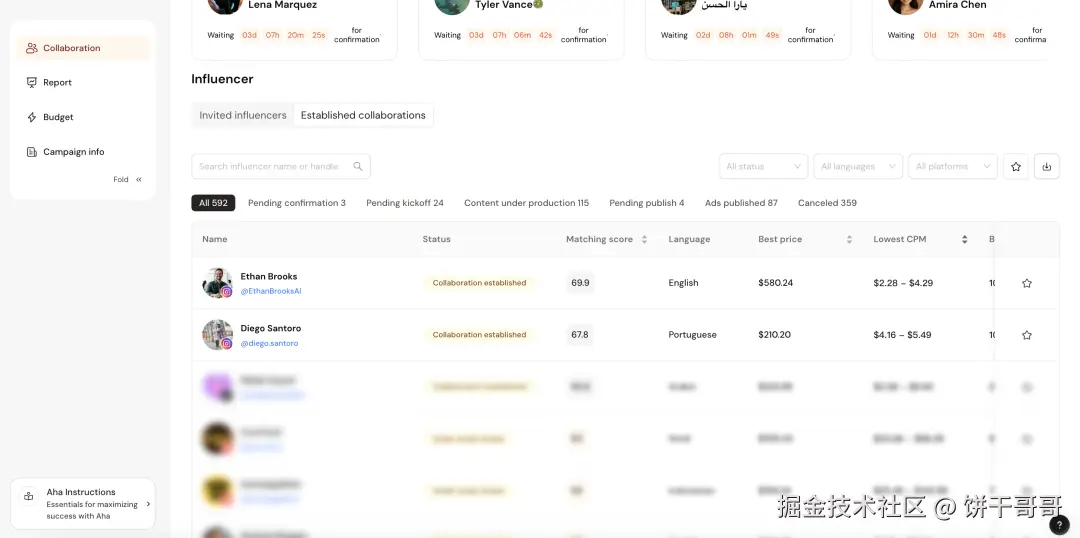Click the influencer name search field
The height and width of the screenshot is (538, 1080).
(x=270, y=167)
